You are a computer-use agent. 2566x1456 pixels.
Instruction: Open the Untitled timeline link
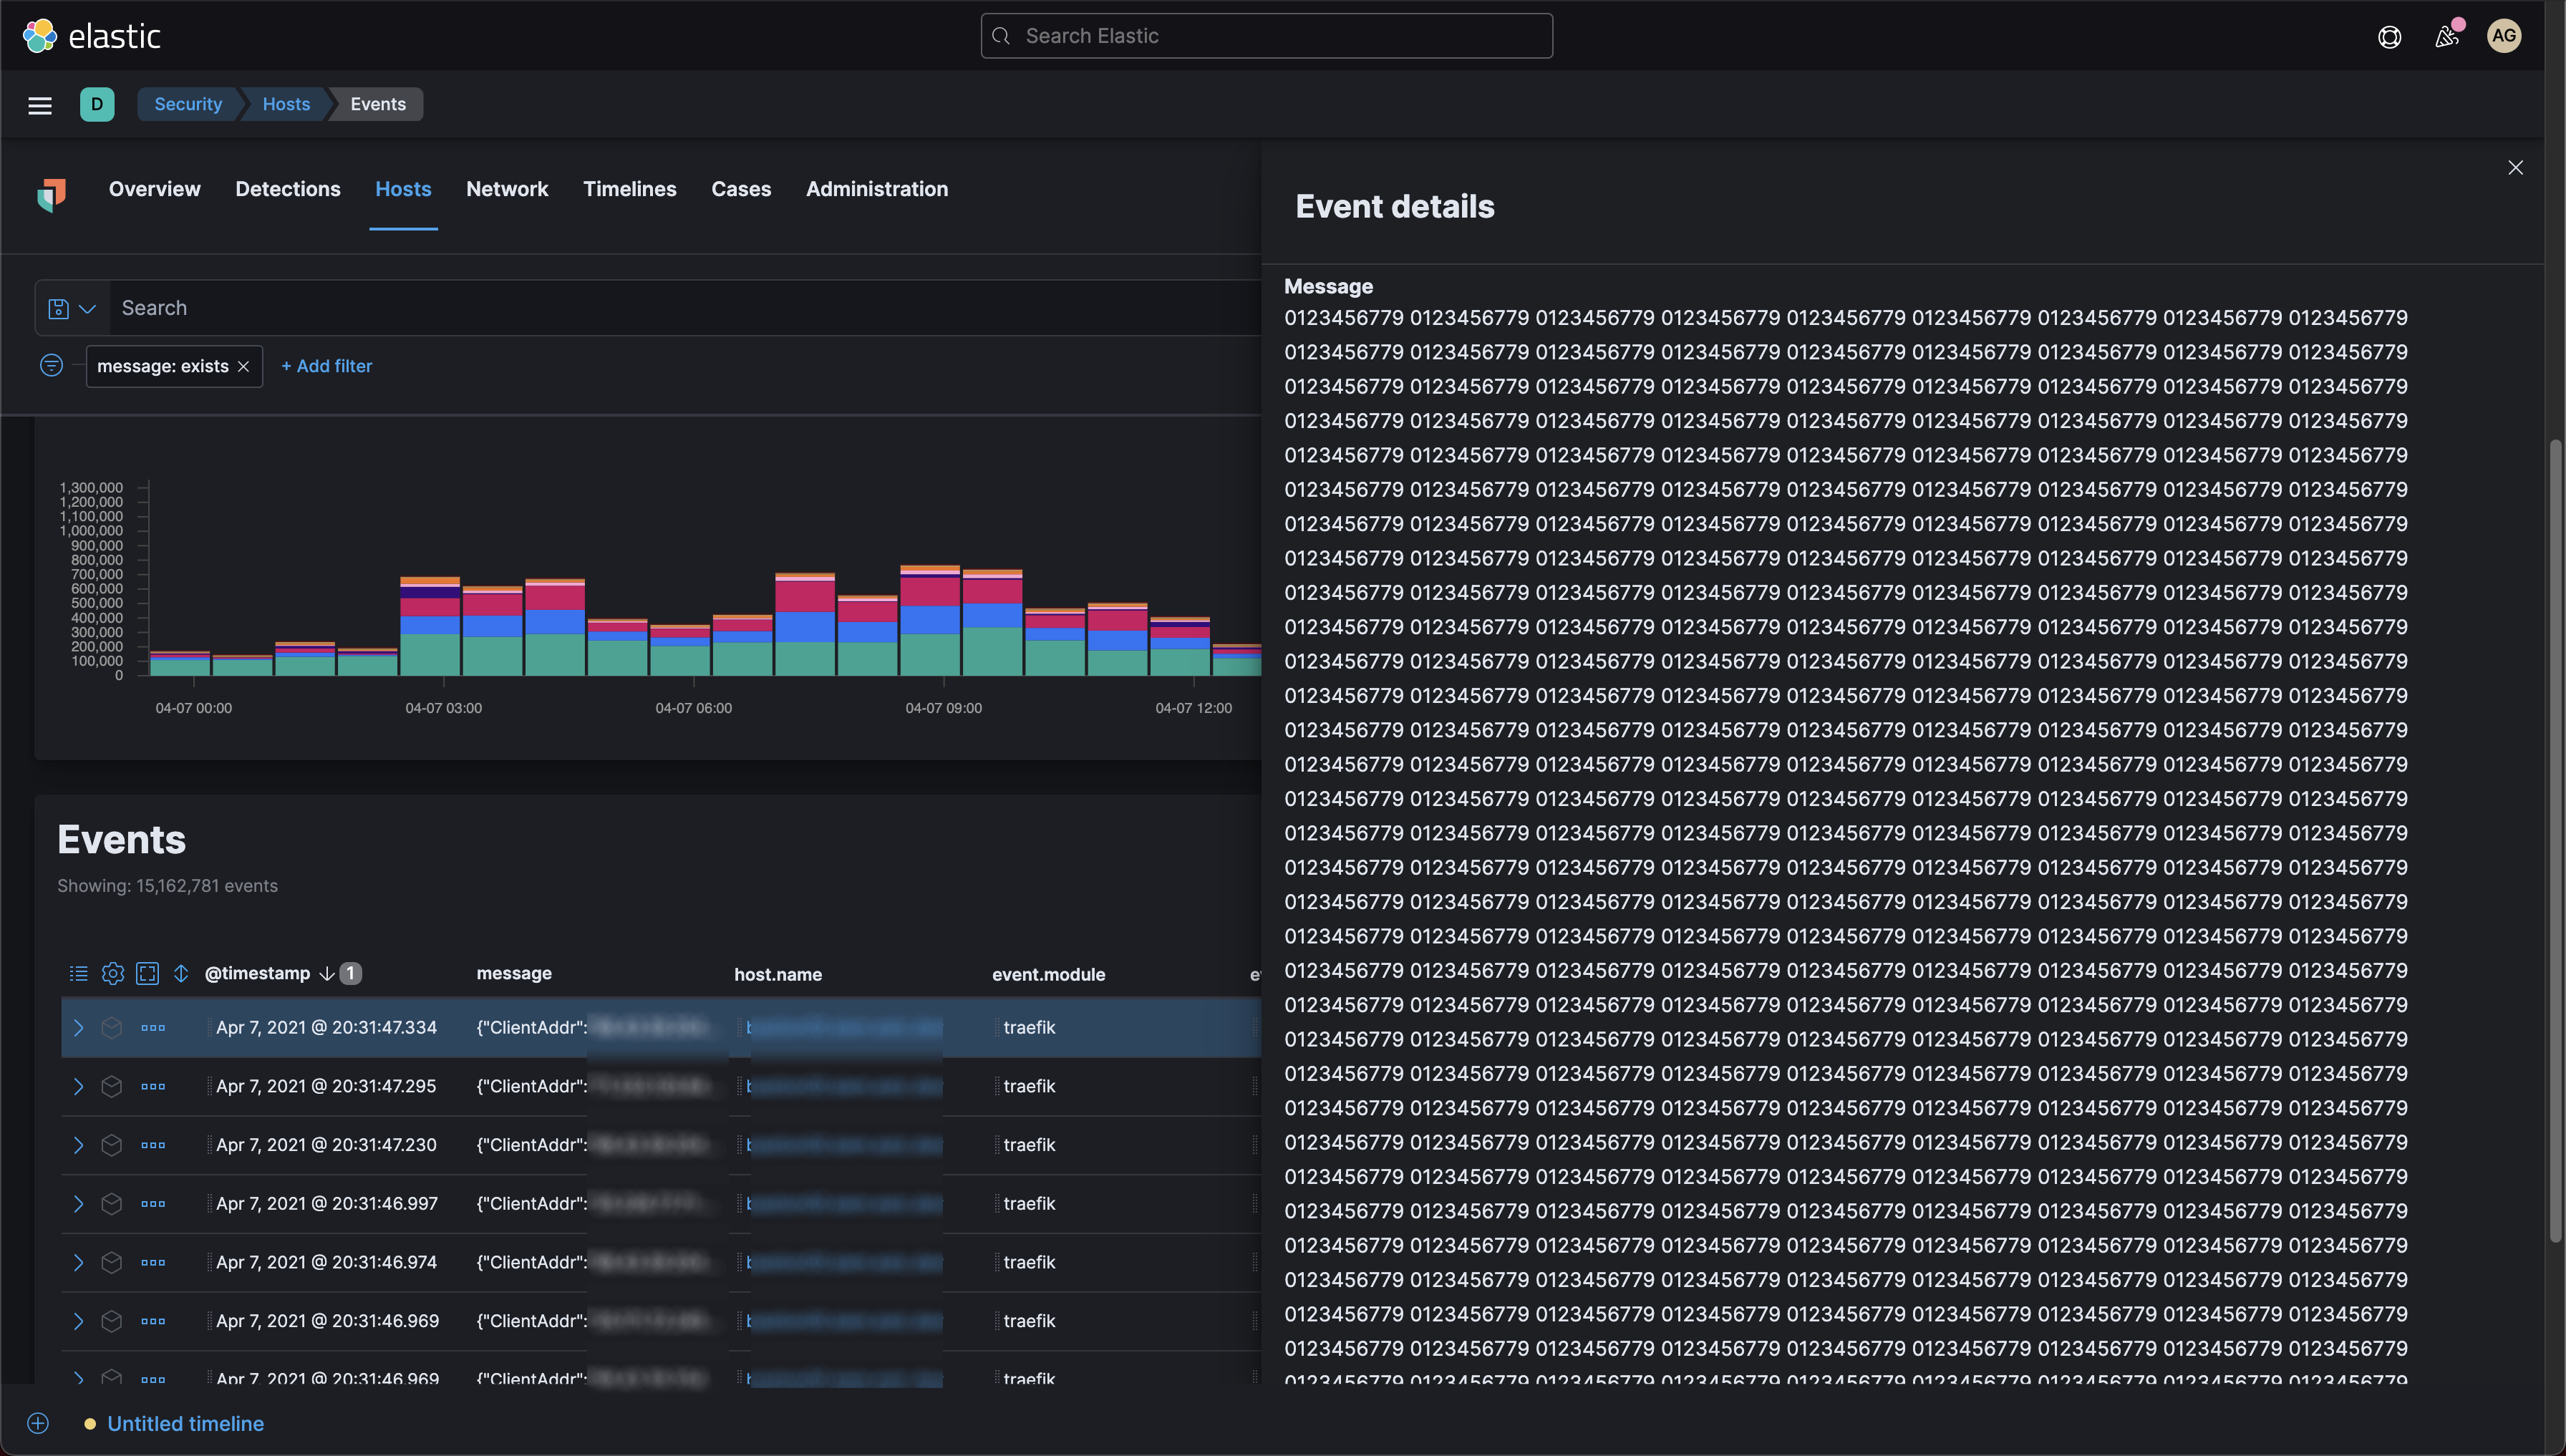click(x=186, y=1424)
